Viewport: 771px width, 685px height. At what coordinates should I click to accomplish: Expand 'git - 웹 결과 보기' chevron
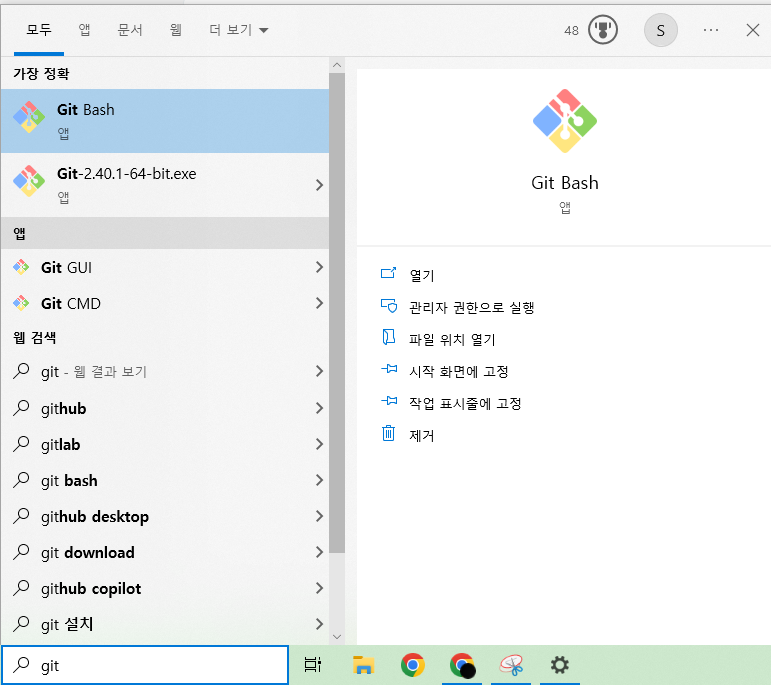319,371
